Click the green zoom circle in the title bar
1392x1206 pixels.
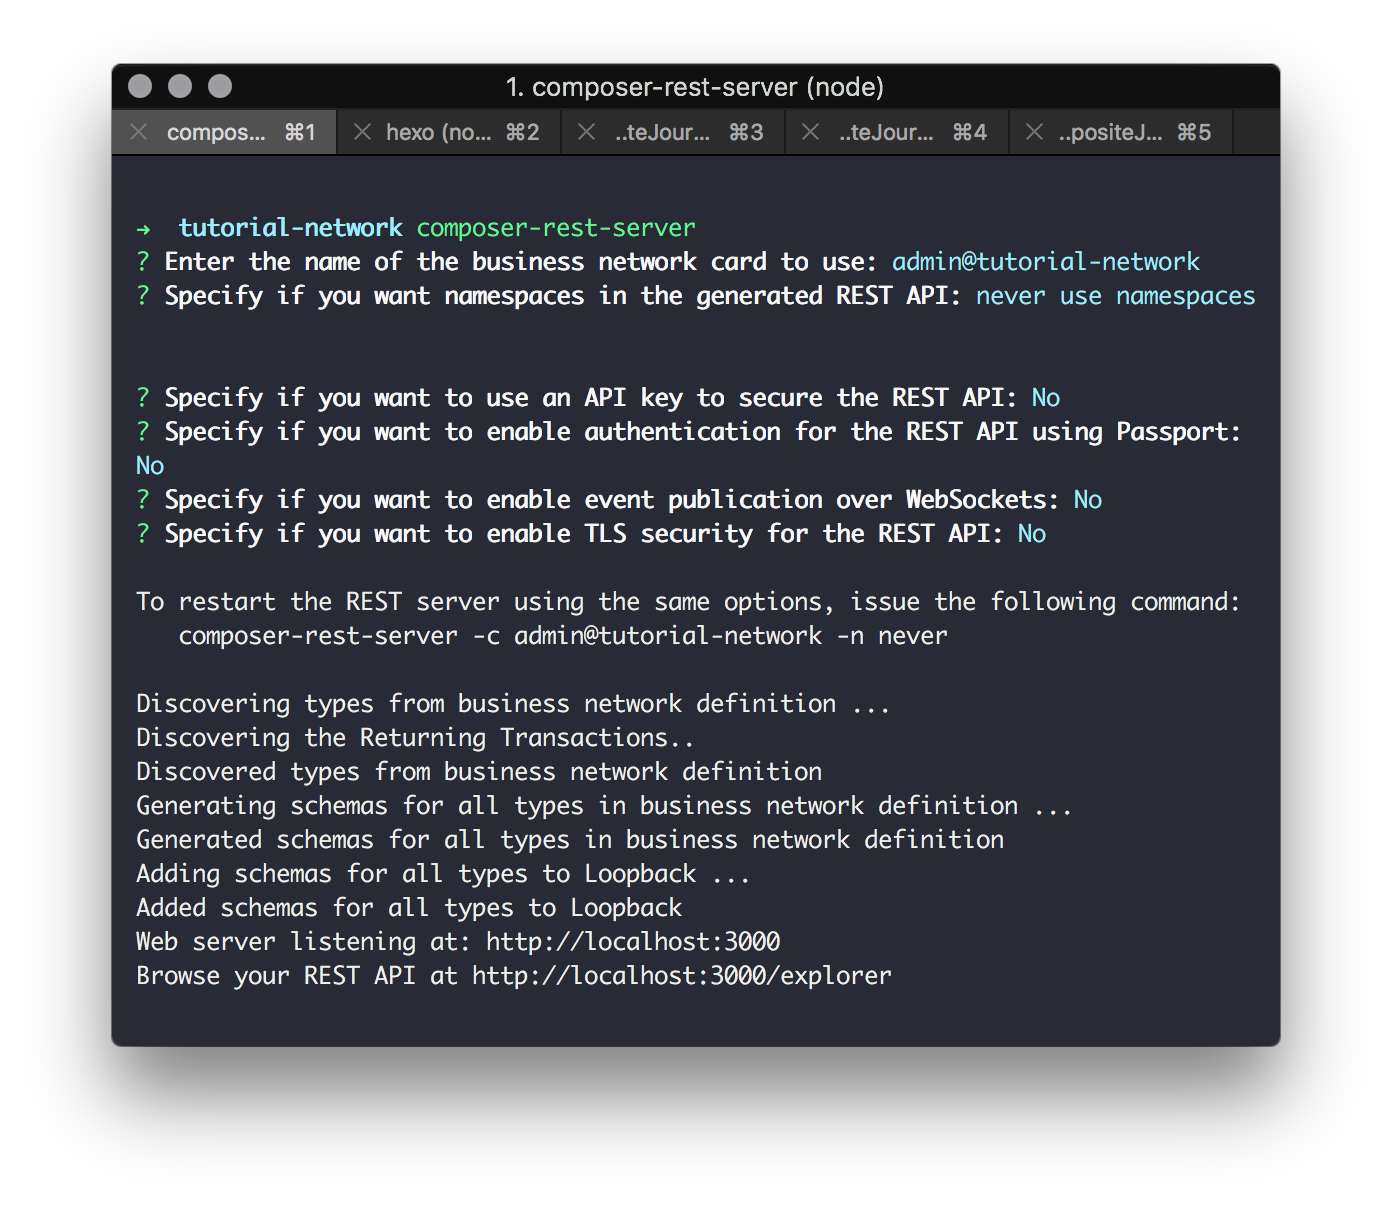219,86
